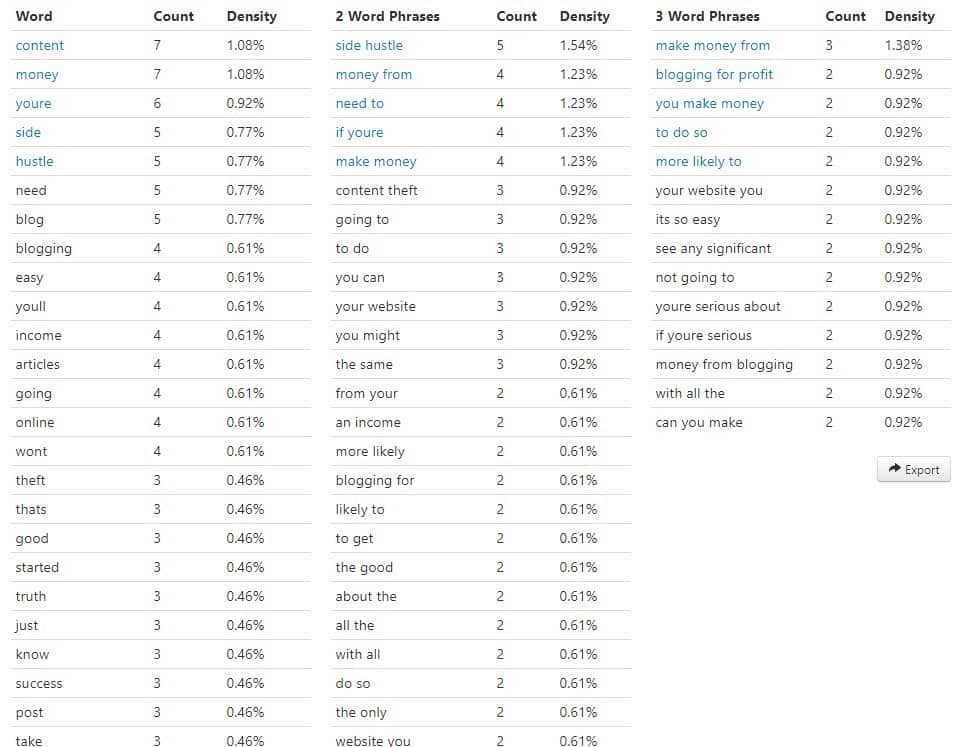The height and width of the screenshot is (747, 959).
Task: Click the 'make money from' phrase link
Action: pyautogui.click(x=712, y=45)
